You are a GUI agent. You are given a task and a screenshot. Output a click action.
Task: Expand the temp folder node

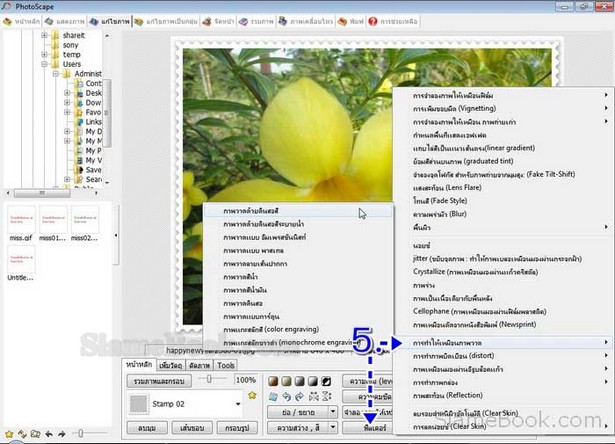tap(44, 55)
